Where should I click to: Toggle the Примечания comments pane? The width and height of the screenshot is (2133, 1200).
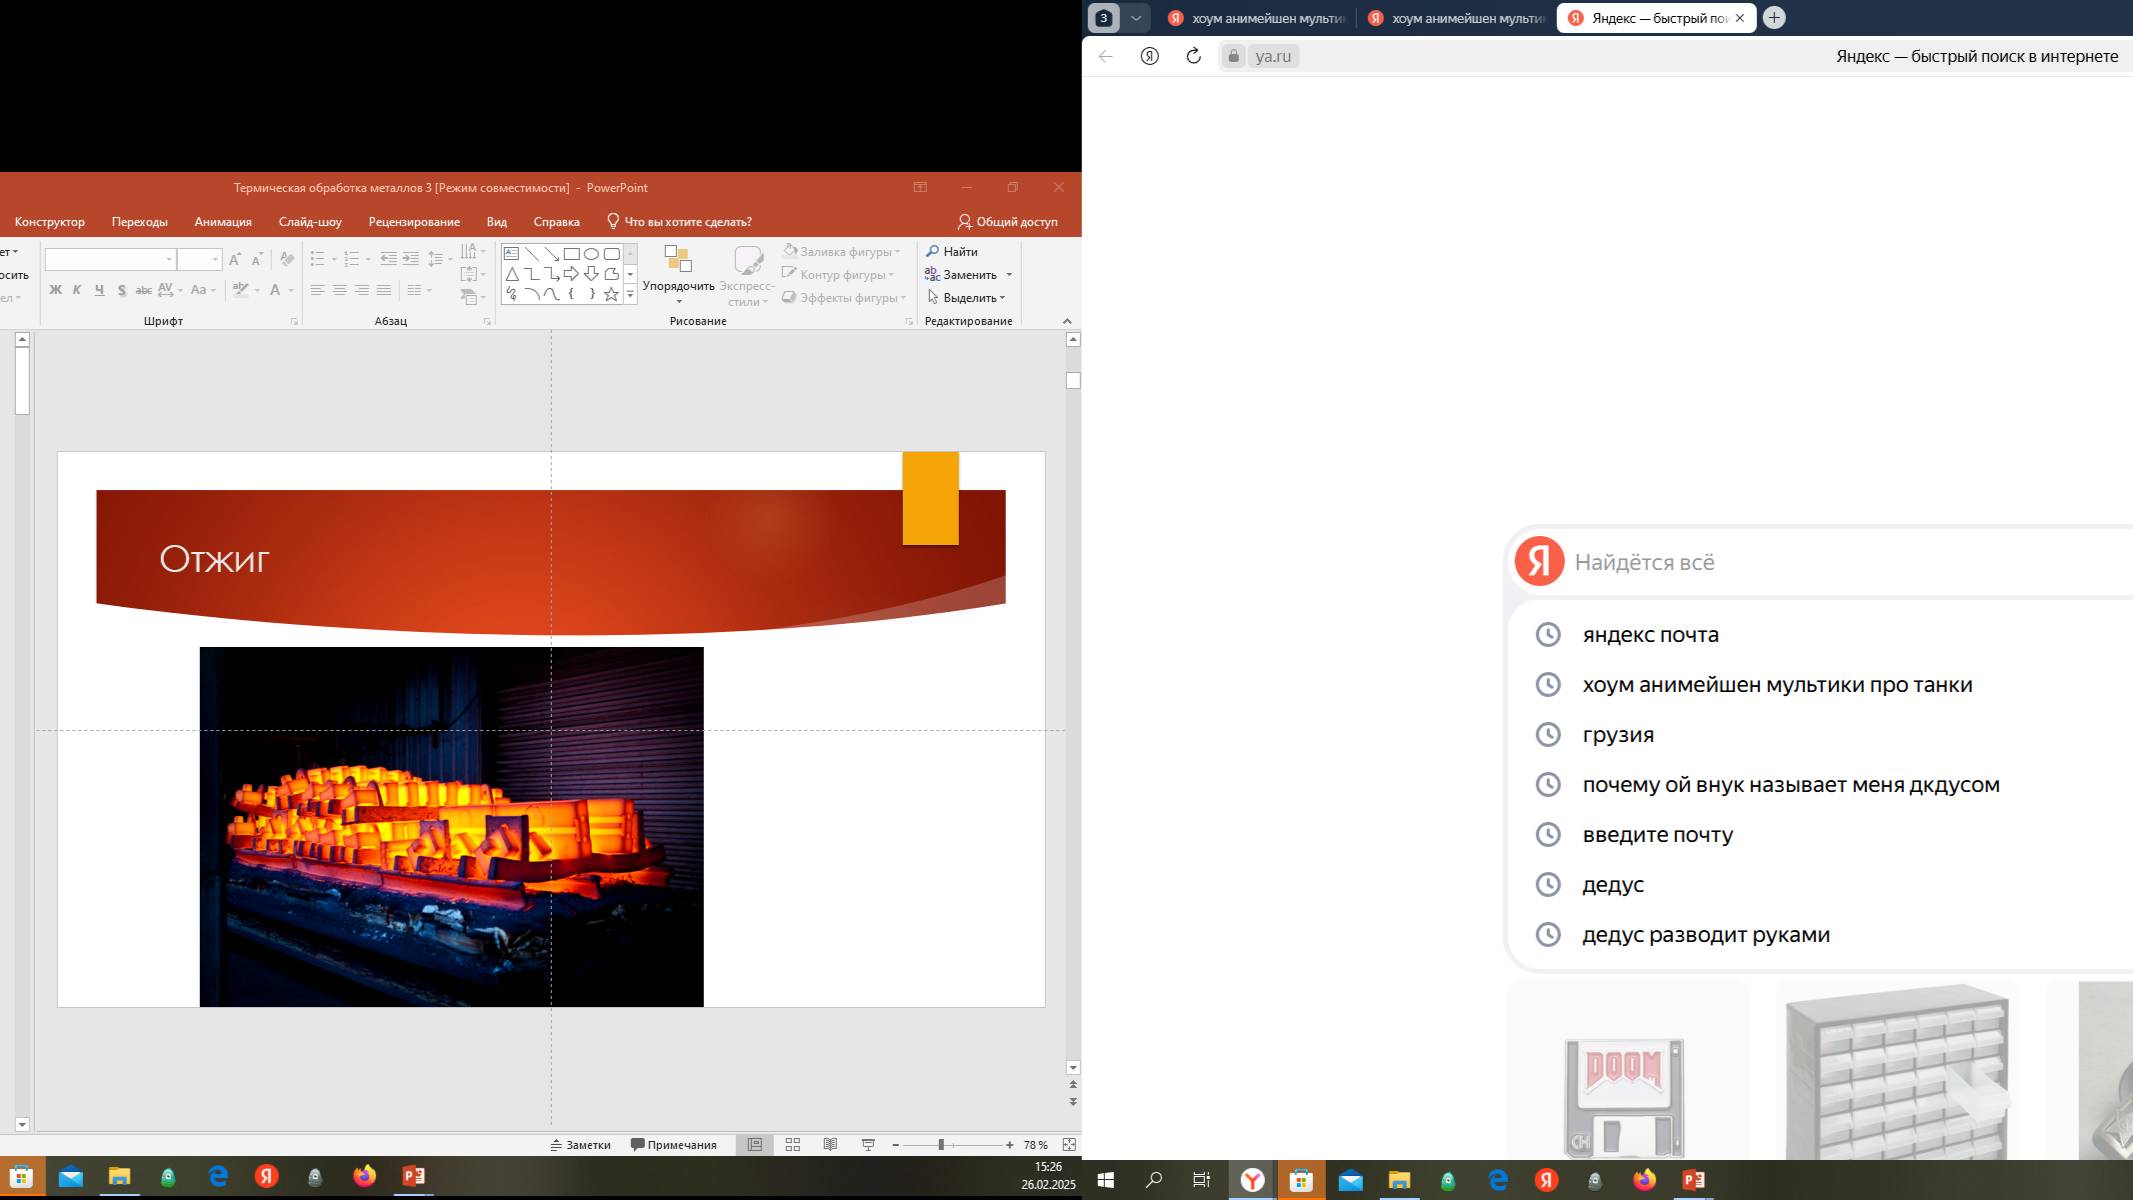(x=674, y=1145)
